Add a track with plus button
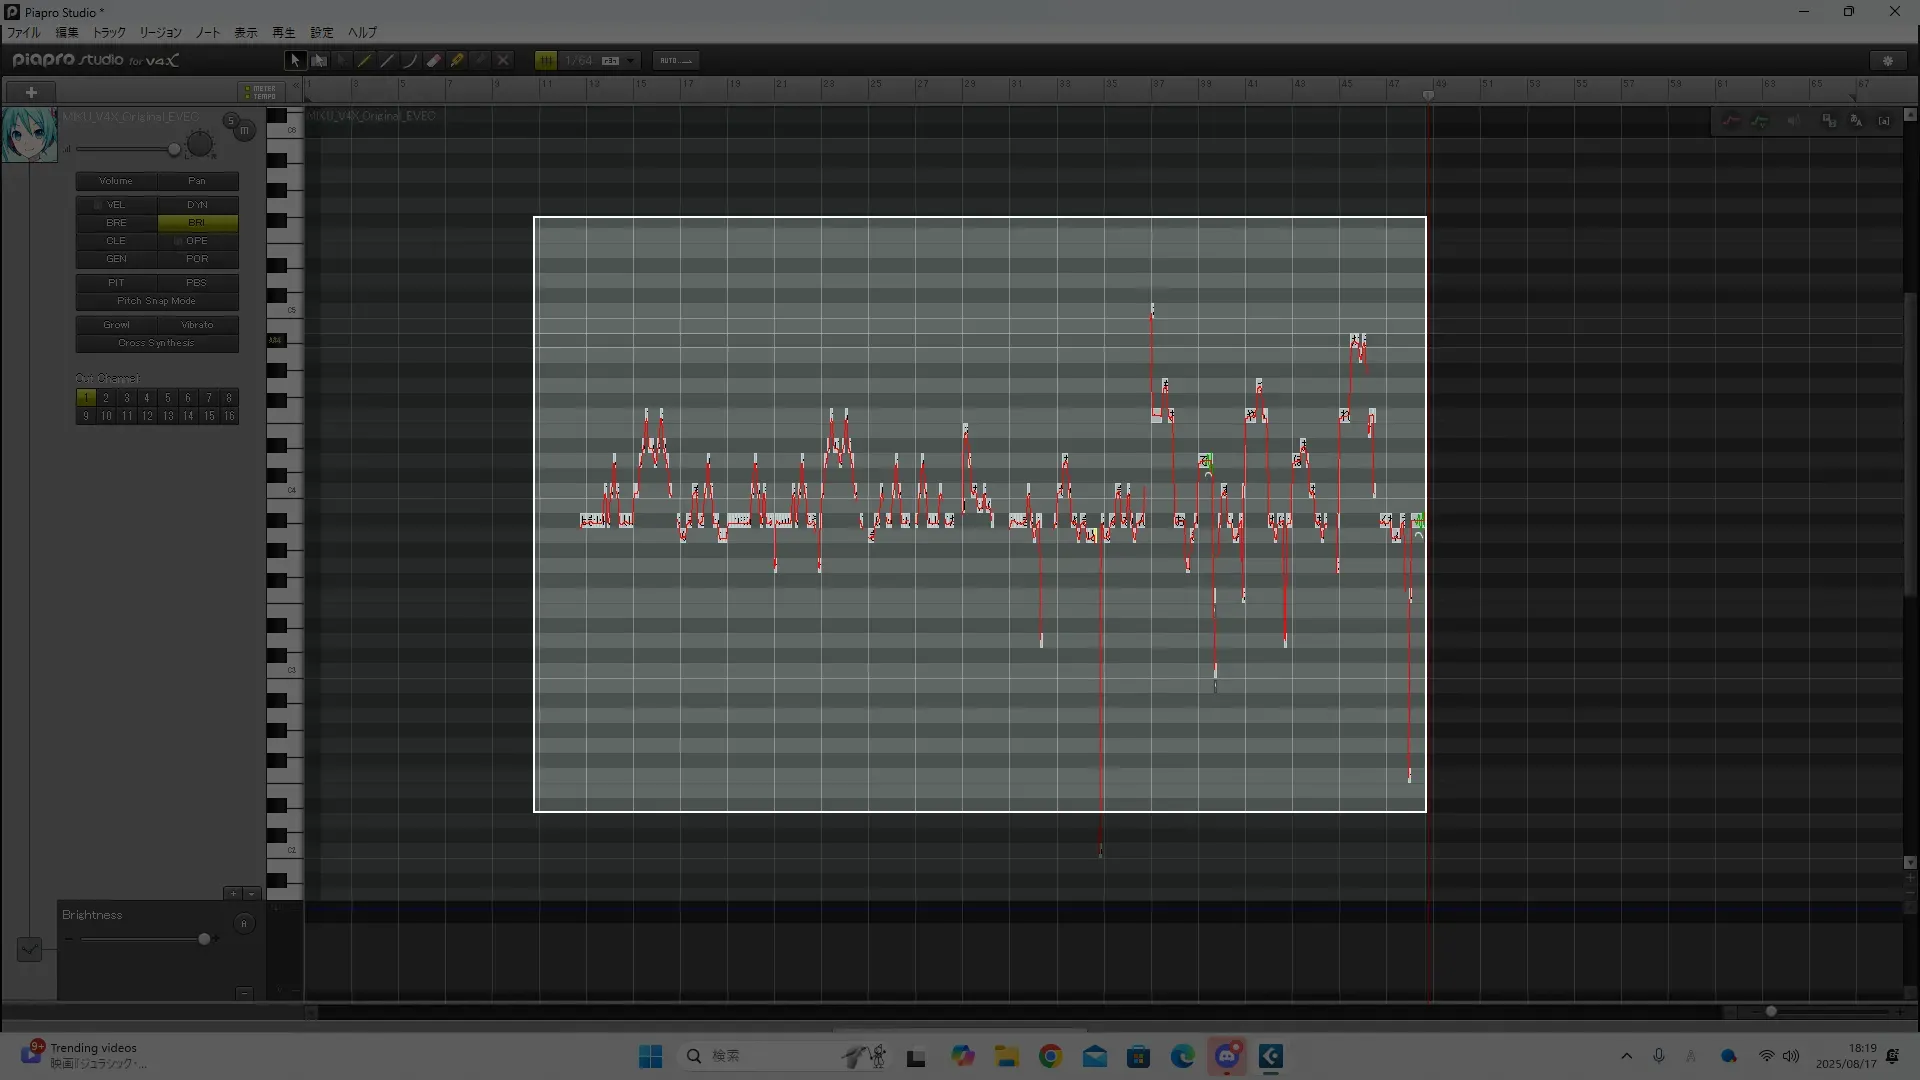Viewport: 1920px width, 1080px height. coord(31,92)
